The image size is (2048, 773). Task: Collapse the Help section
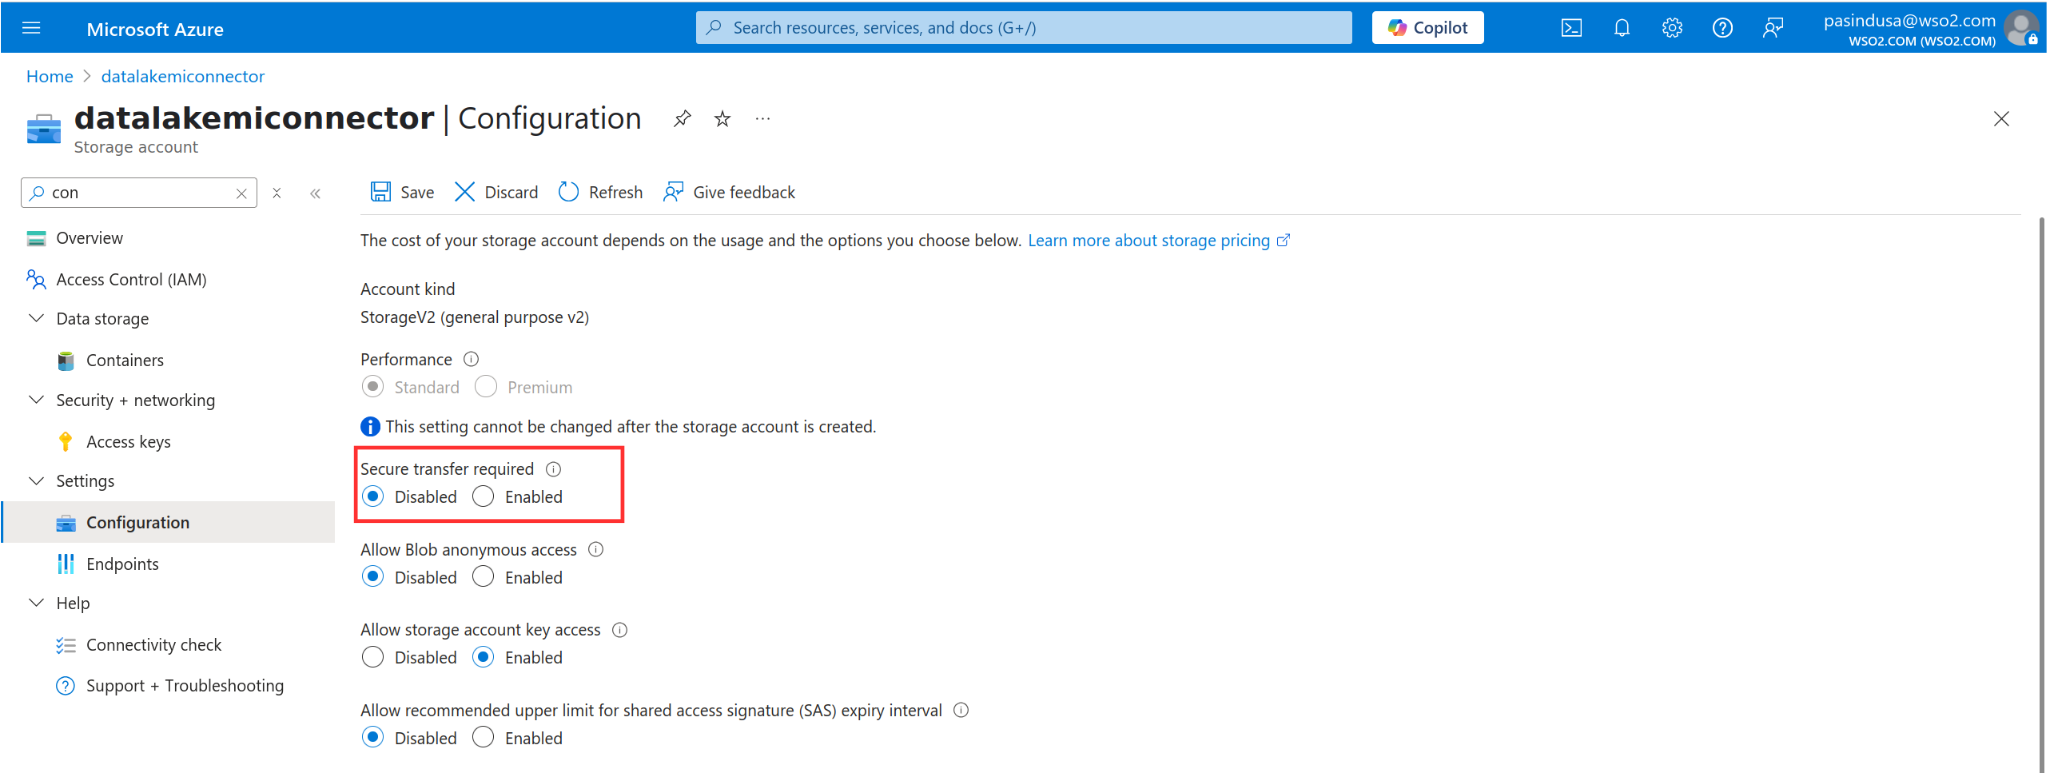pyautogui.click(x=37, y=603)
